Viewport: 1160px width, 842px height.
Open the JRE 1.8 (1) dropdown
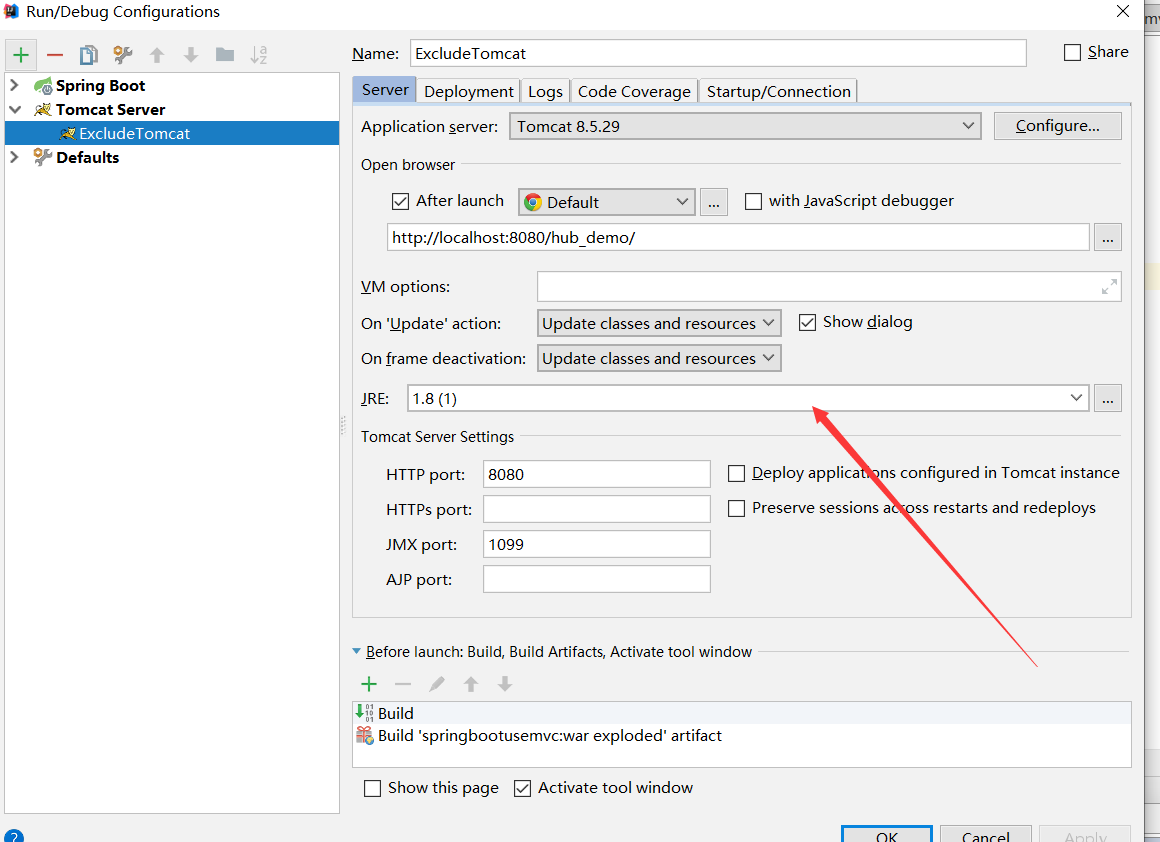click(748, 398)
